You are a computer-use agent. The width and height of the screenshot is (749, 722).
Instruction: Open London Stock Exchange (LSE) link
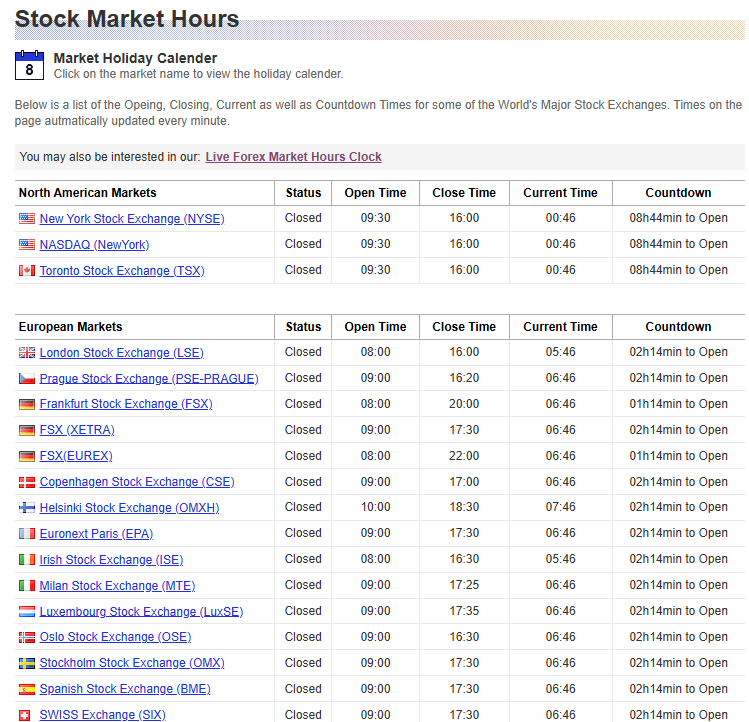(121, 353)
